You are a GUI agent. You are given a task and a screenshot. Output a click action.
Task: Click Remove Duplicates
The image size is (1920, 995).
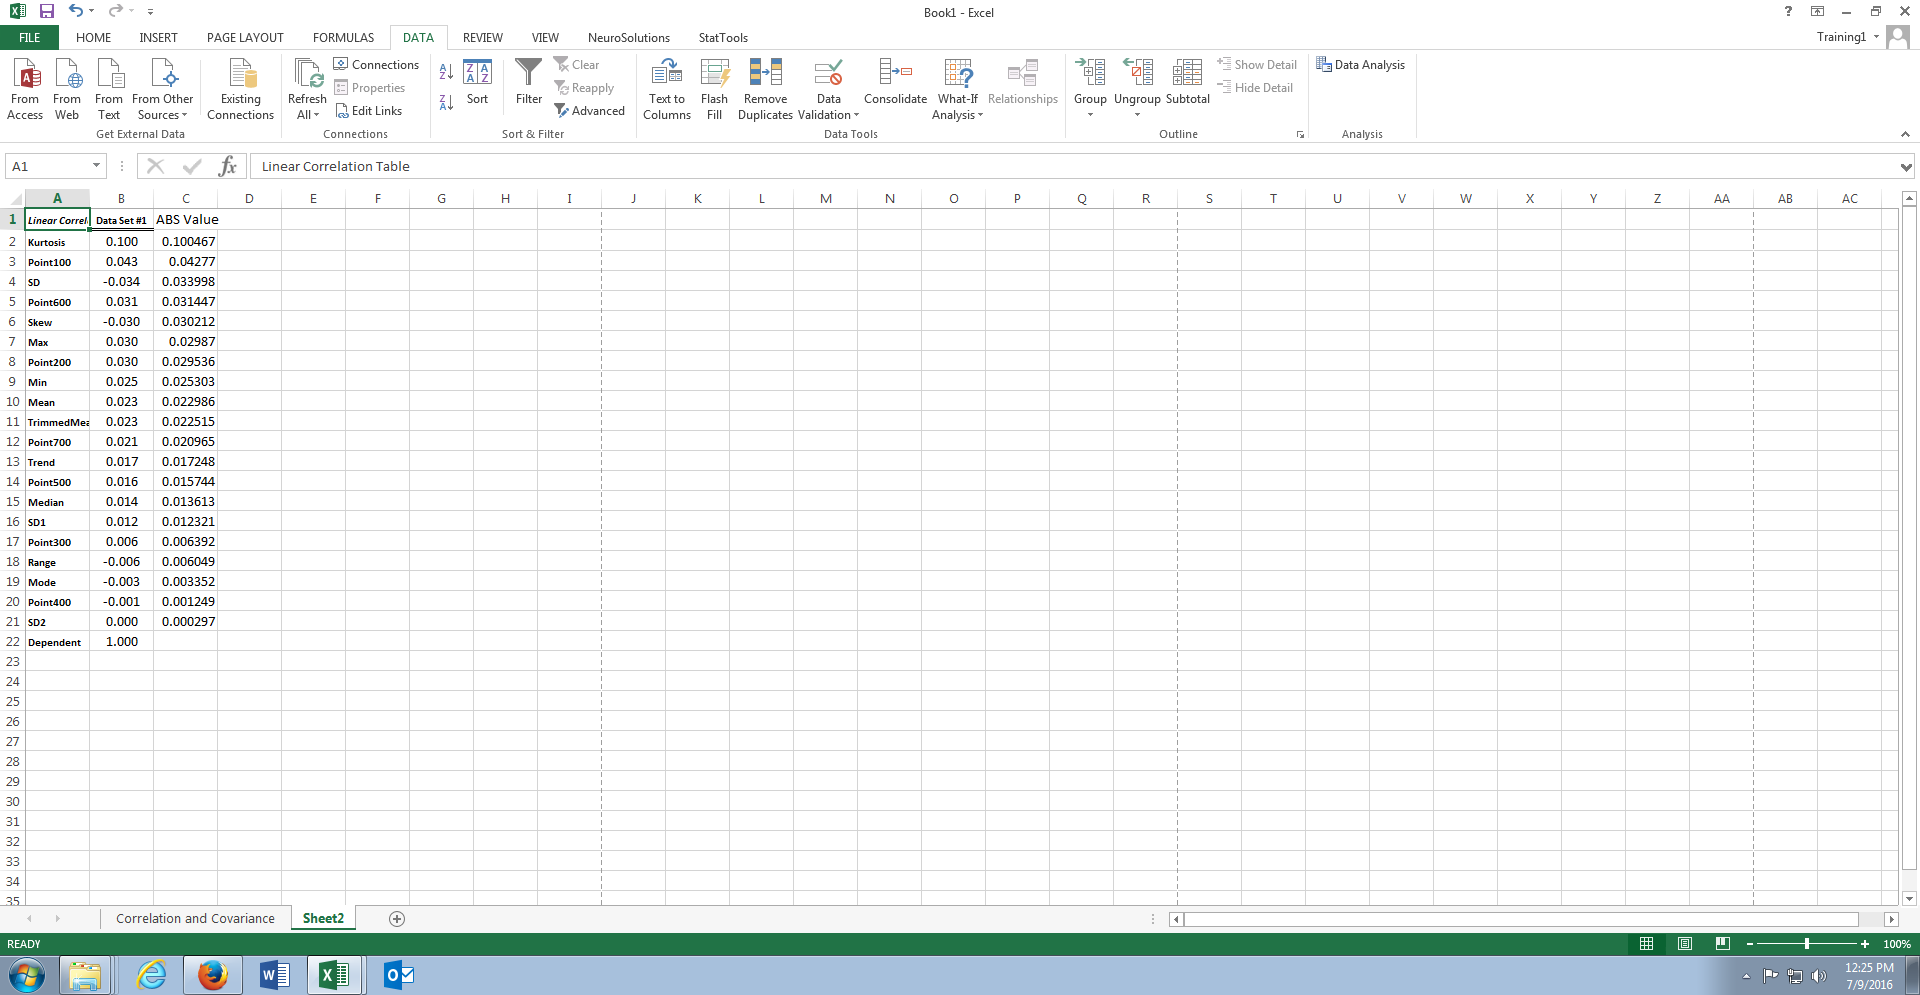point(765,89)
